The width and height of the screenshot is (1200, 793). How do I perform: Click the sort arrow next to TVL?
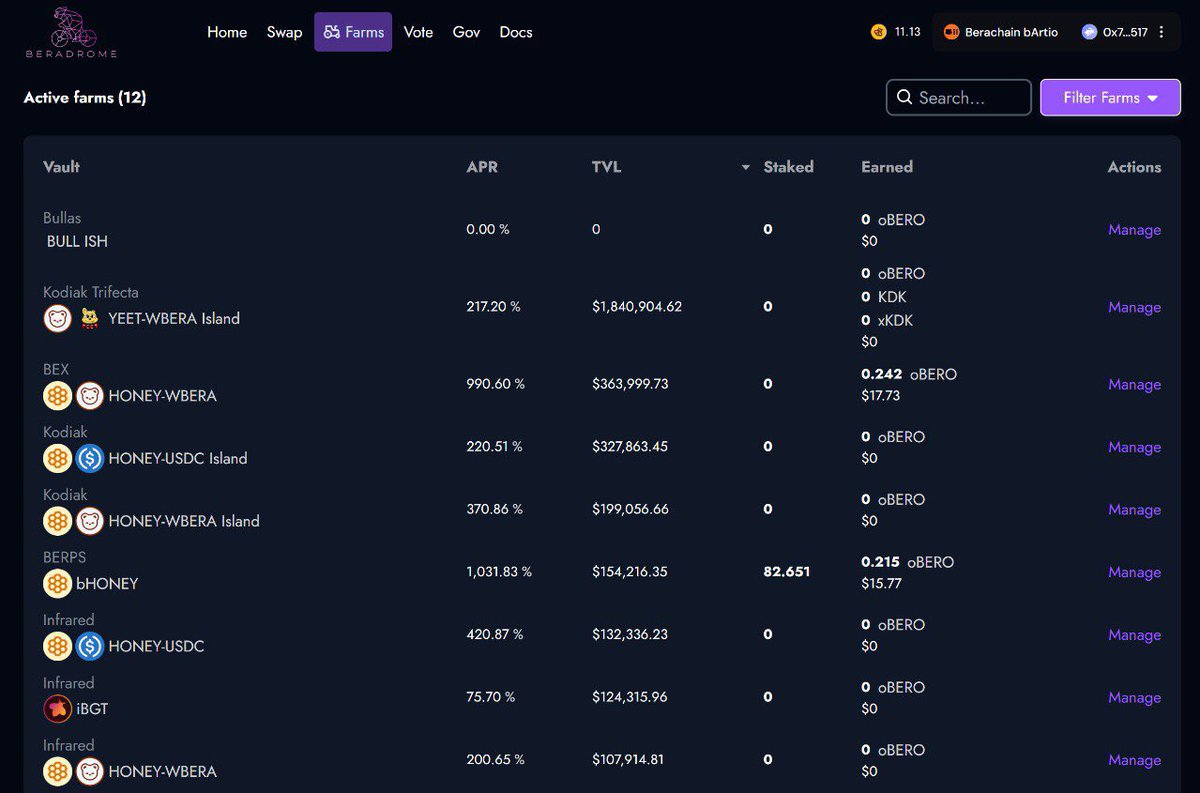pyautogui.click(x=745, y=168)
